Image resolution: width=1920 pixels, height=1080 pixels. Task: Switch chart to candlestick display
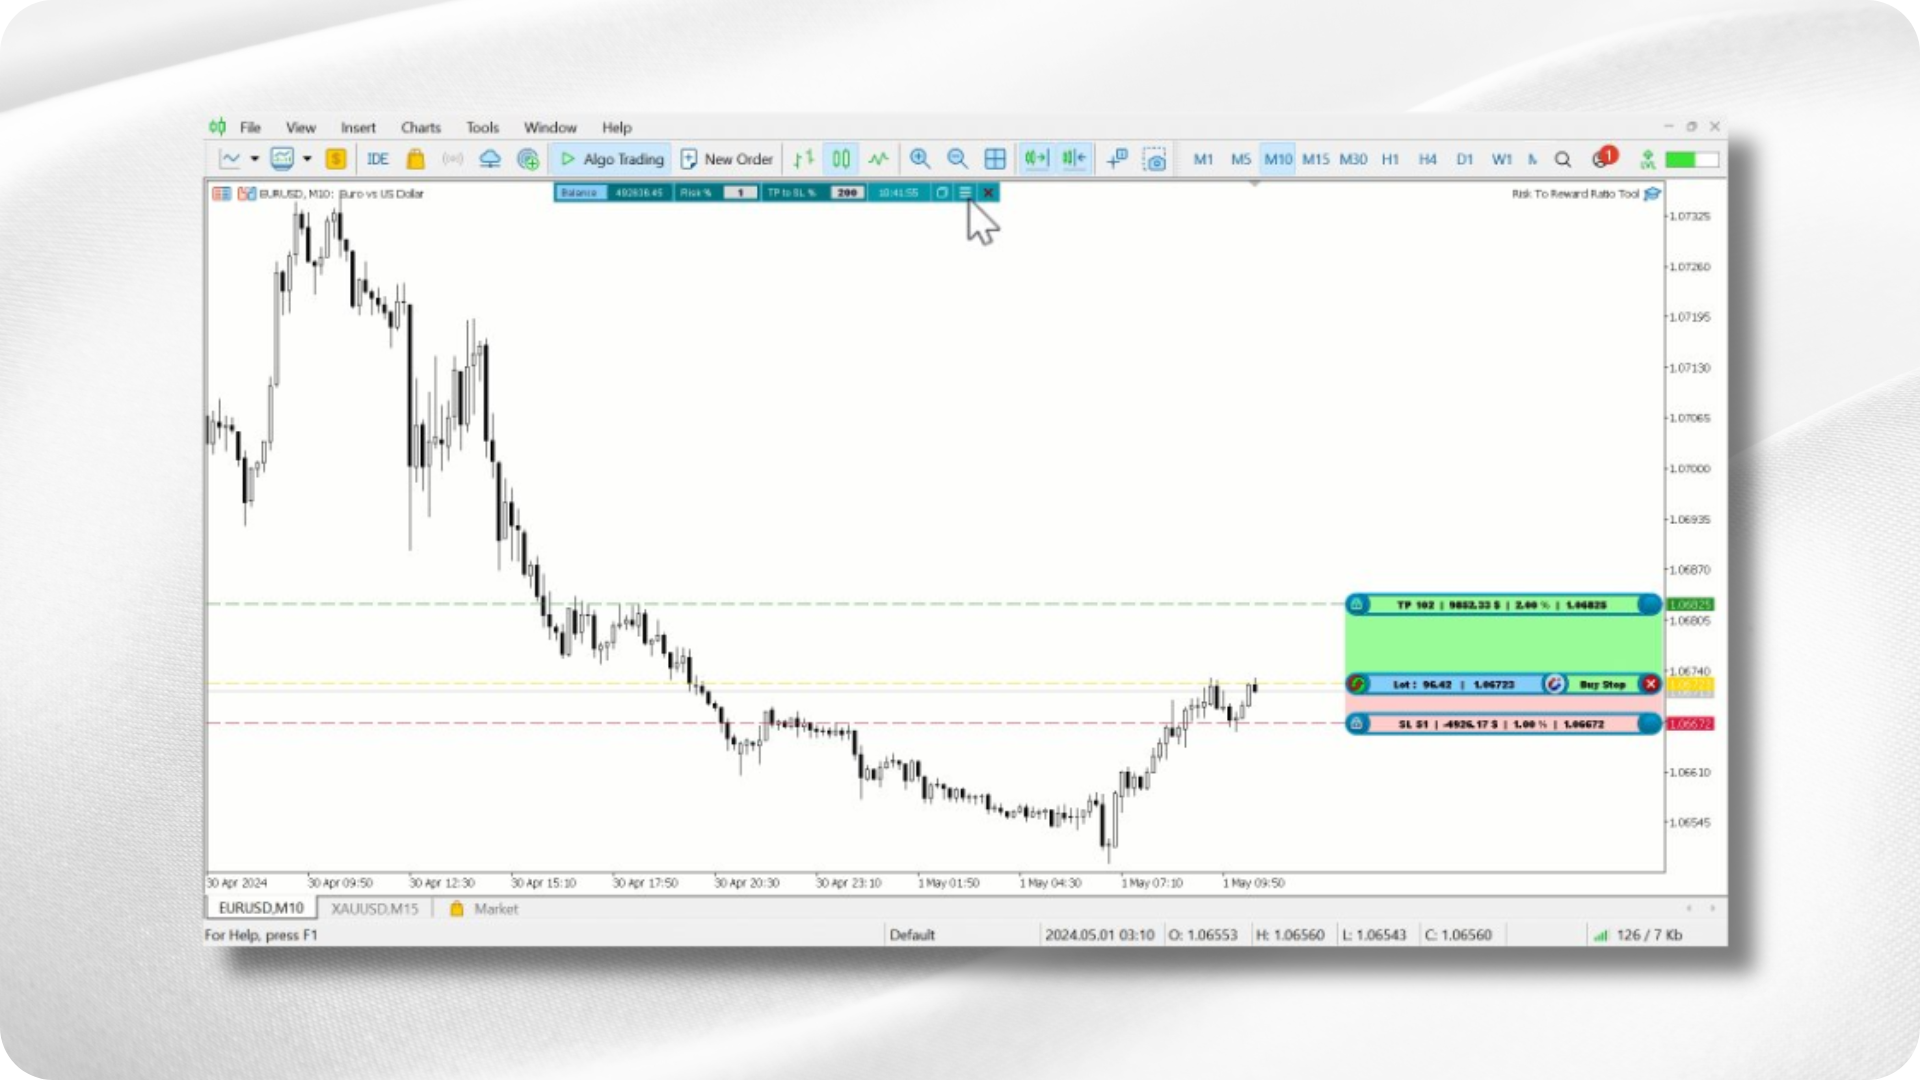(x=841, y=159)
